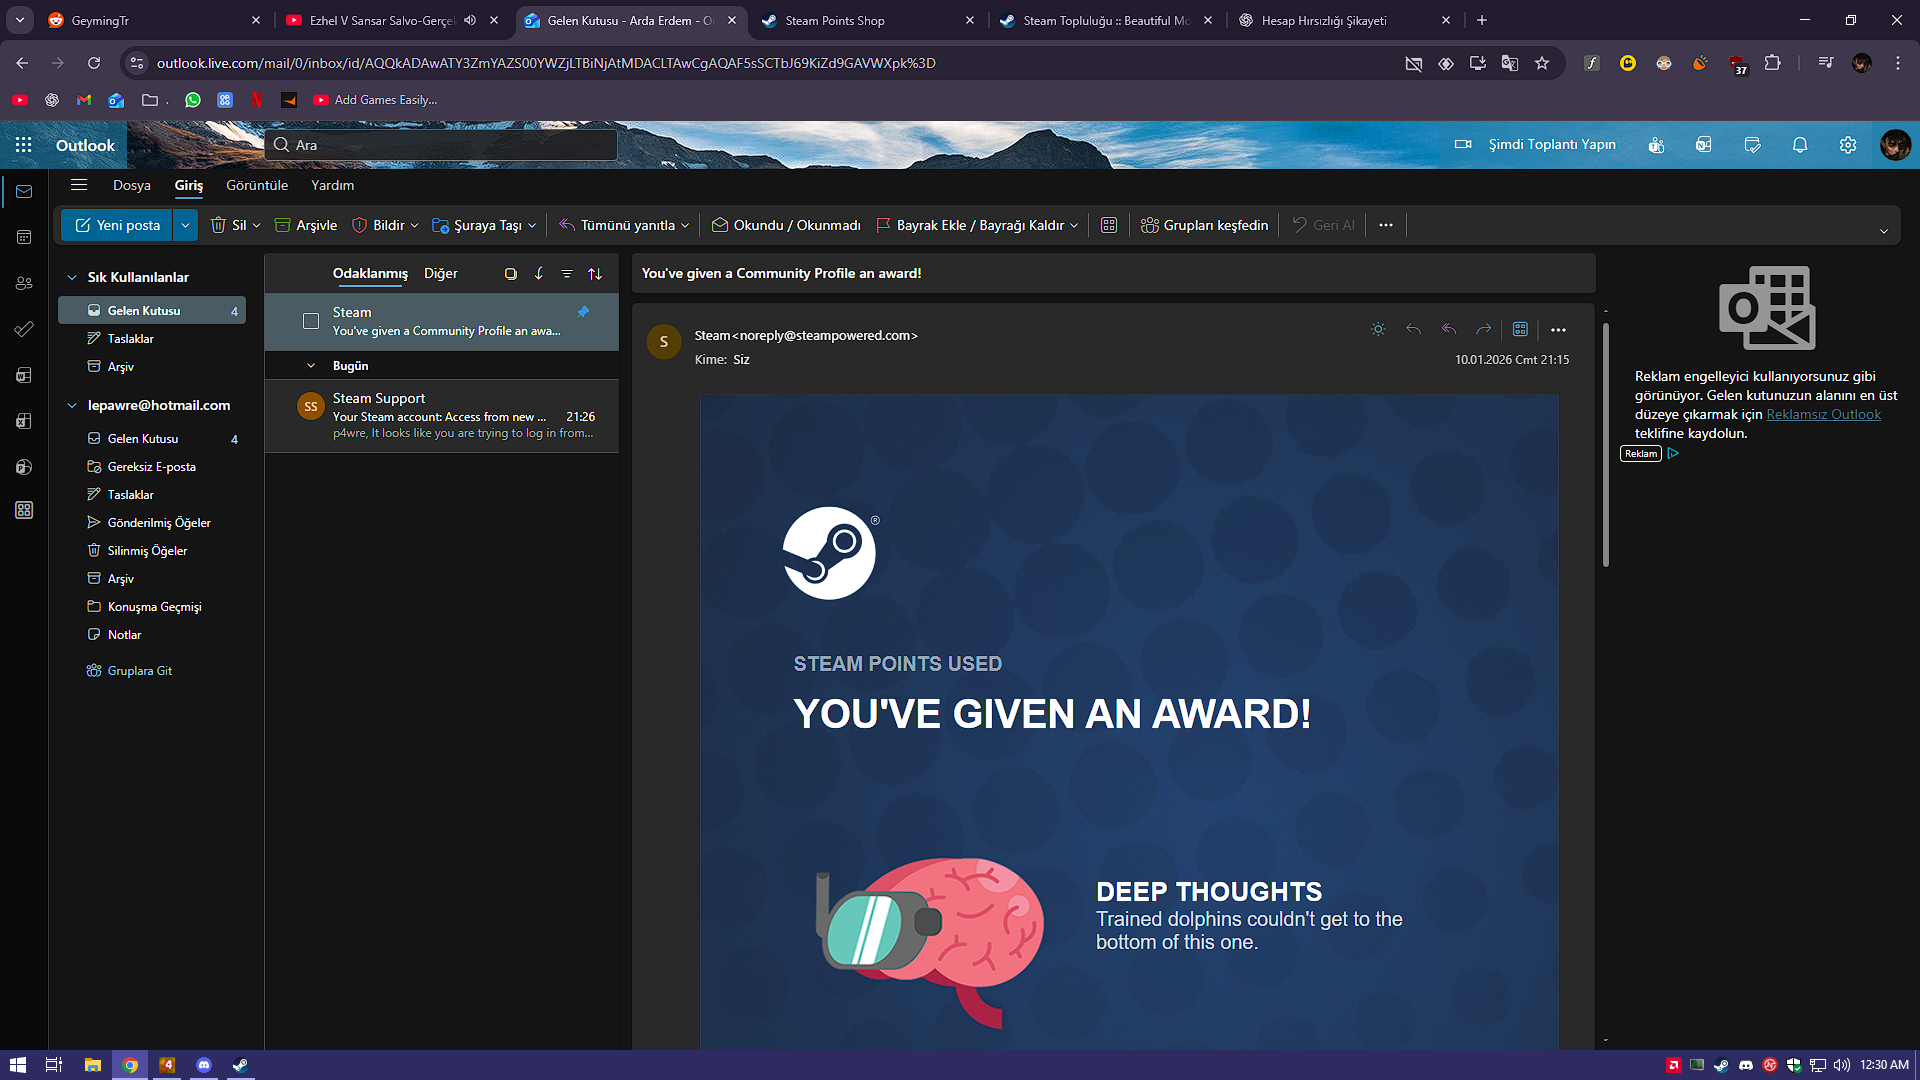Click the sort order arrows in message list
The image size is (1920, 1080).
tap(595, 274)
